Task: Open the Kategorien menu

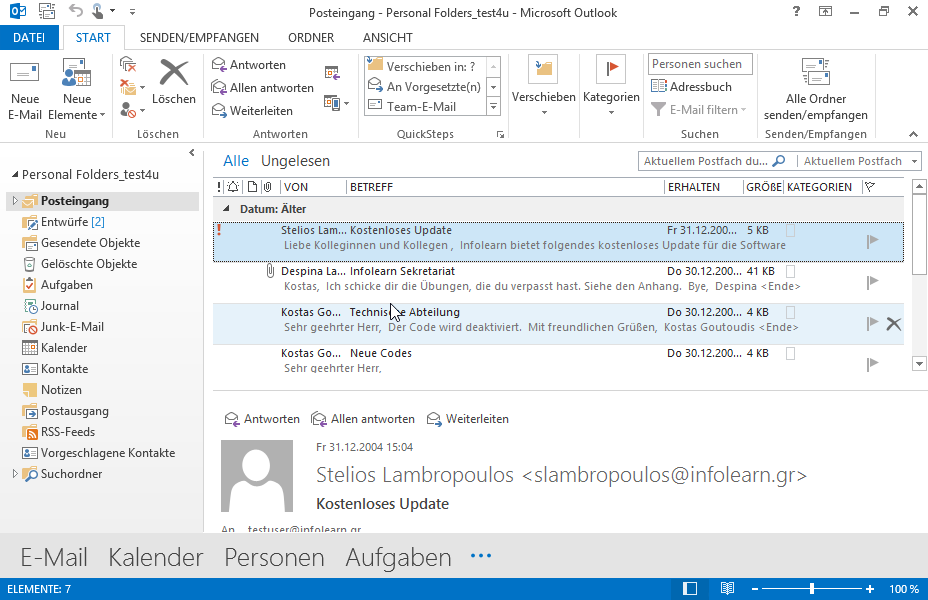Action: [611, 86]
